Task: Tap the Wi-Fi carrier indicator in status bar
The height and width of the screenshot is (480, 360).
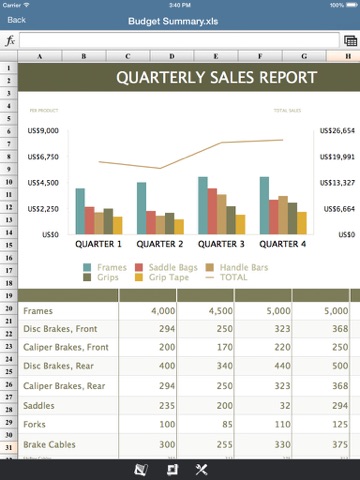Action: click(x=16, y=5)
